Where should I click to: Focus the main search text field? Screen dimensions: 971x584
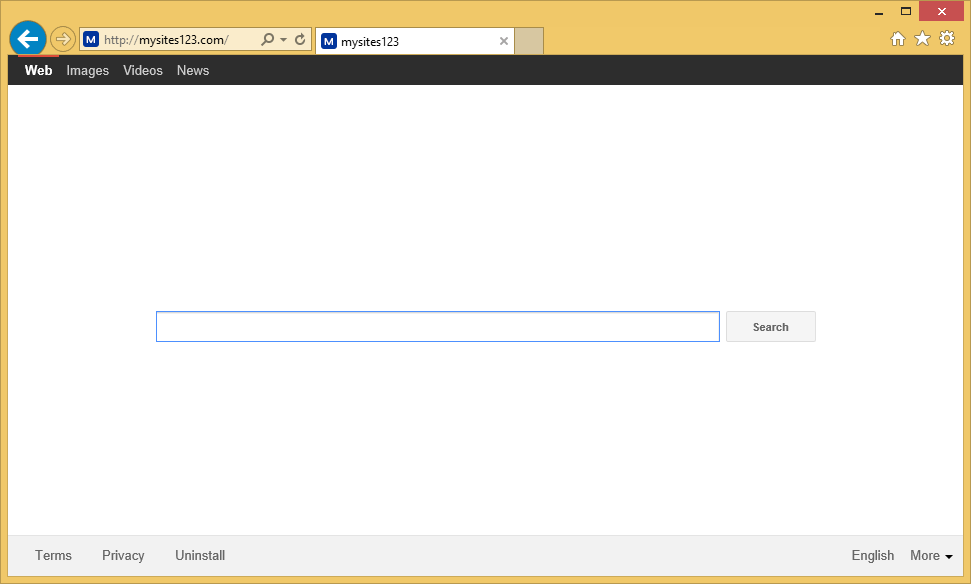[x=437, y=327]
